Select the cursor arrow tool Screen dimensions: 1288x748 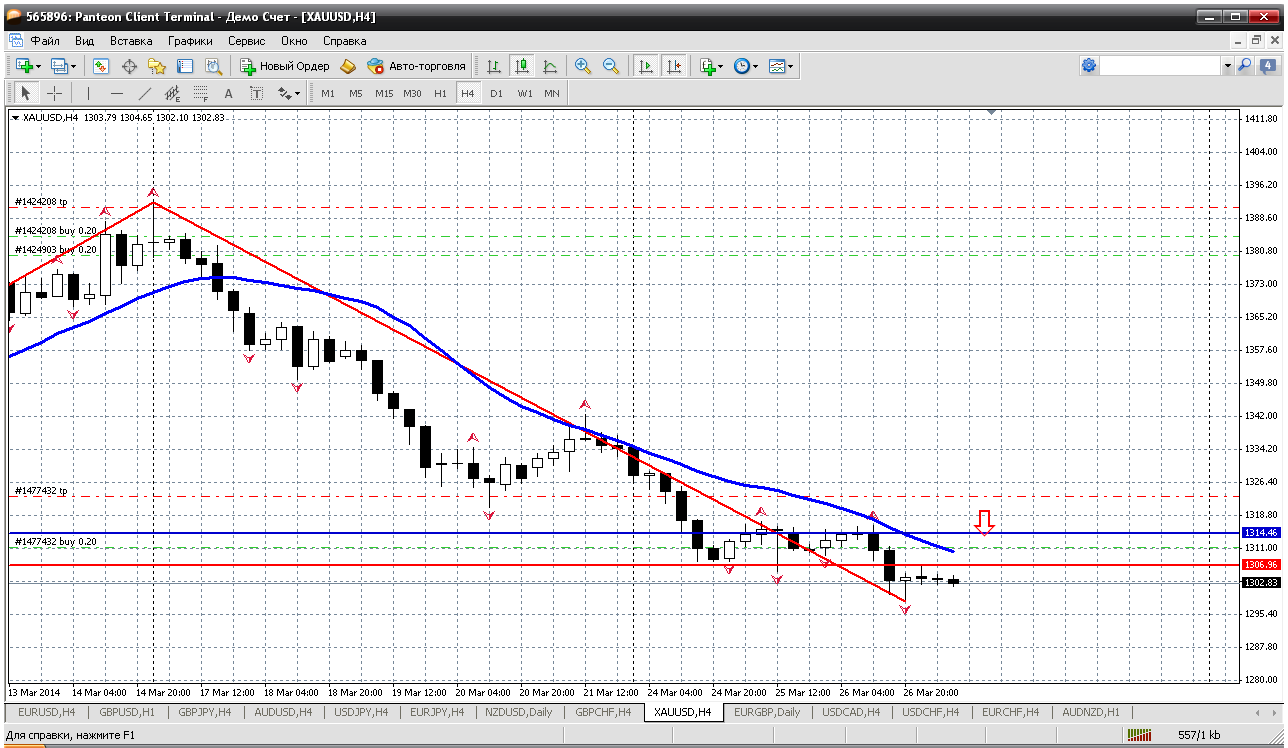pyautogui.click(x=26, y=93)
